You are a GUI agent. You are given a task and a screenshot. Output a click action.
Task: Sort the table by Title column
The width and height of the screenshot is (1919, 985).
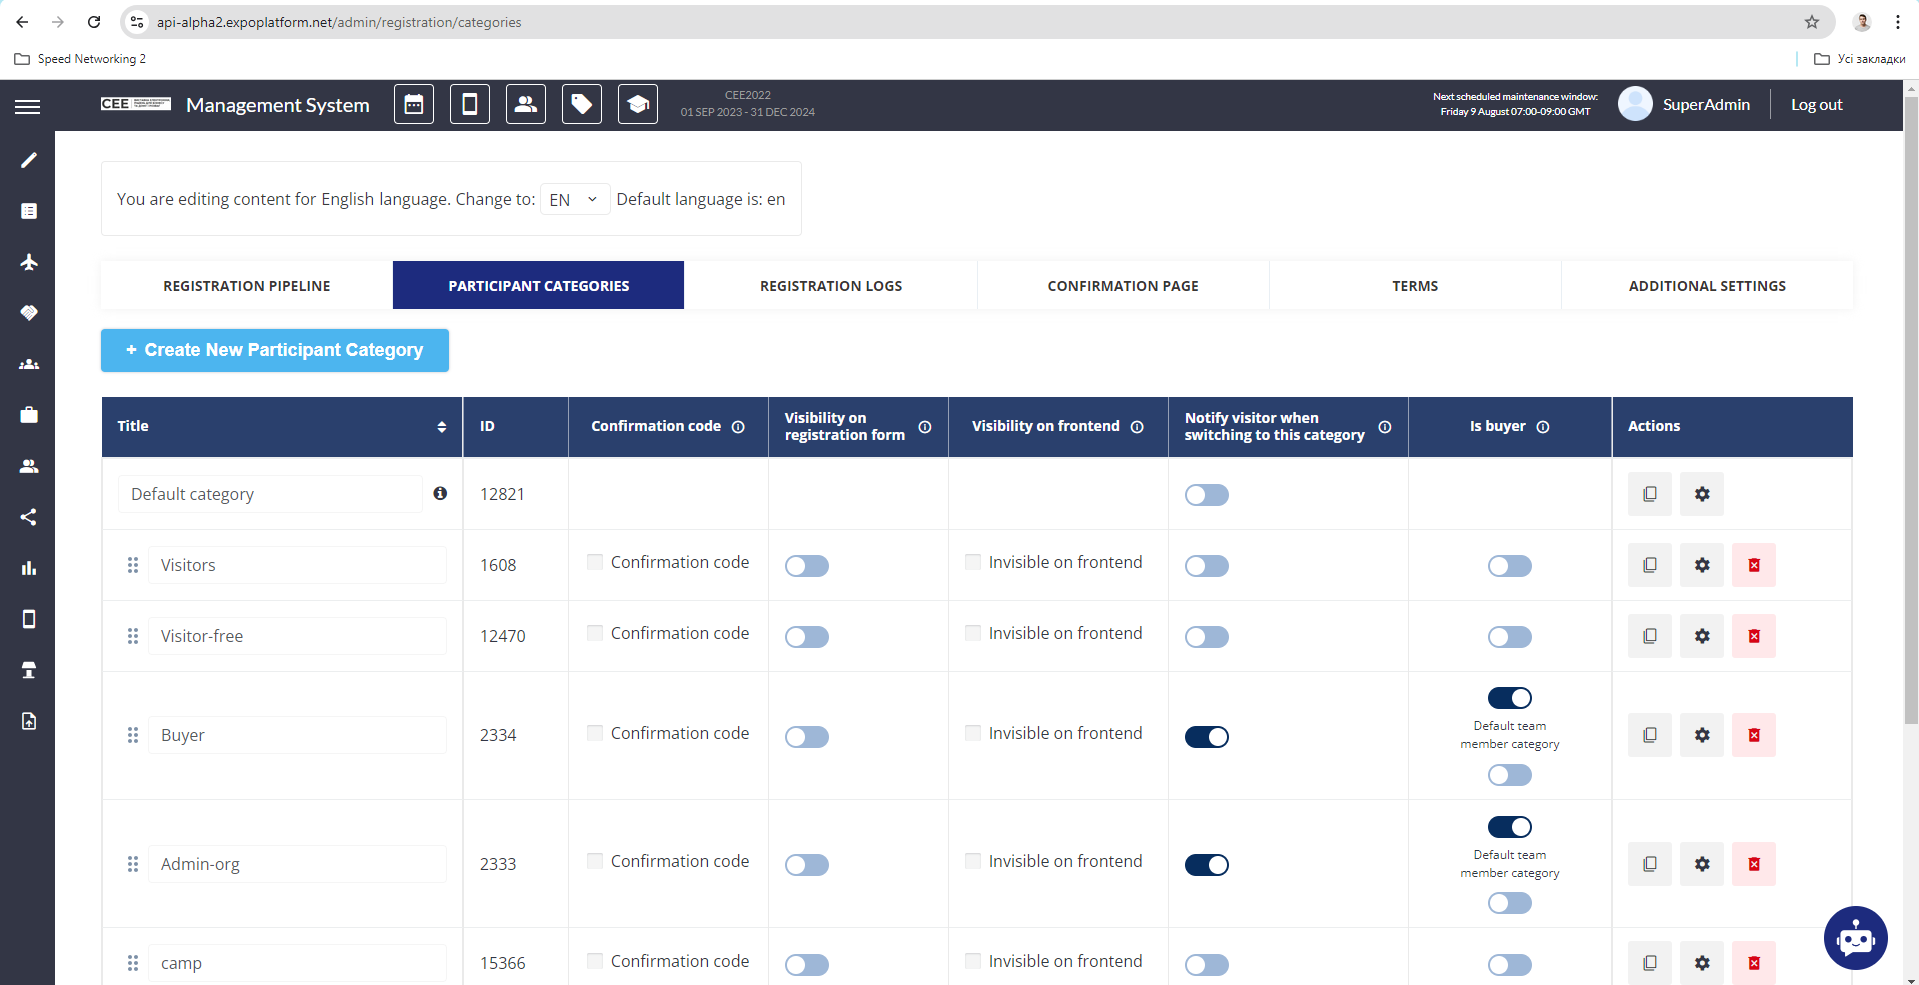coord(441,427)
